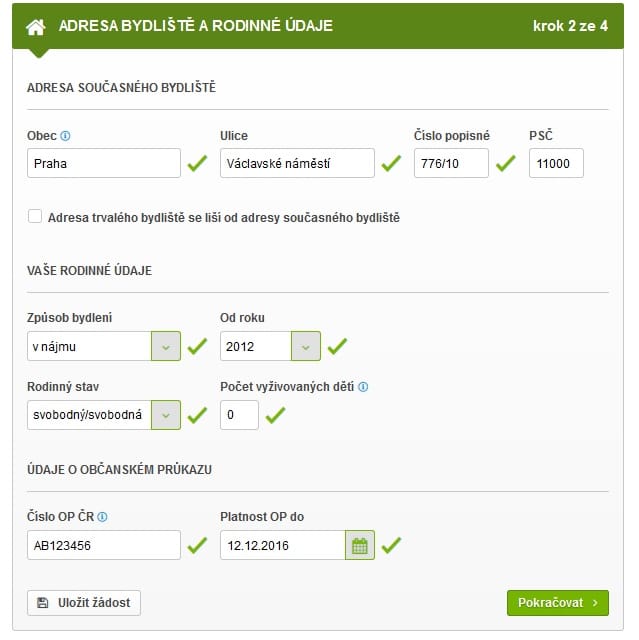Click the floppy disk icon on Uložit žádost
The image size is (639, 640).
point(42,603)
